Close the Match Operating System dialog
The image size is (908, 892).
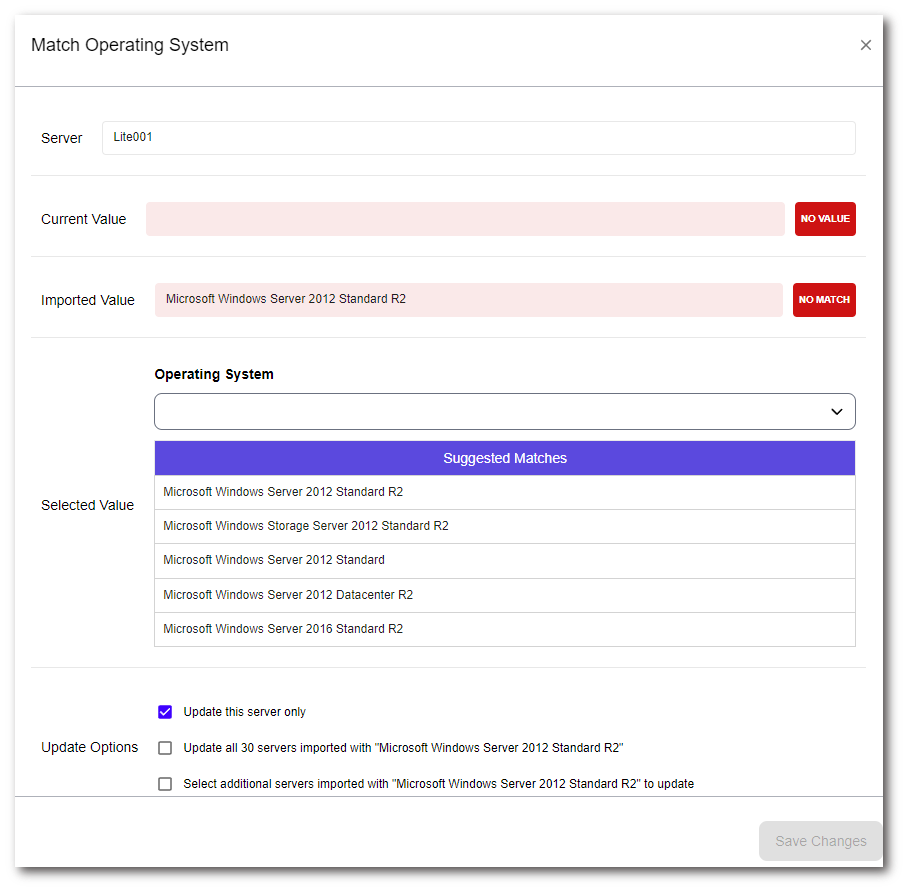point(865,45)
